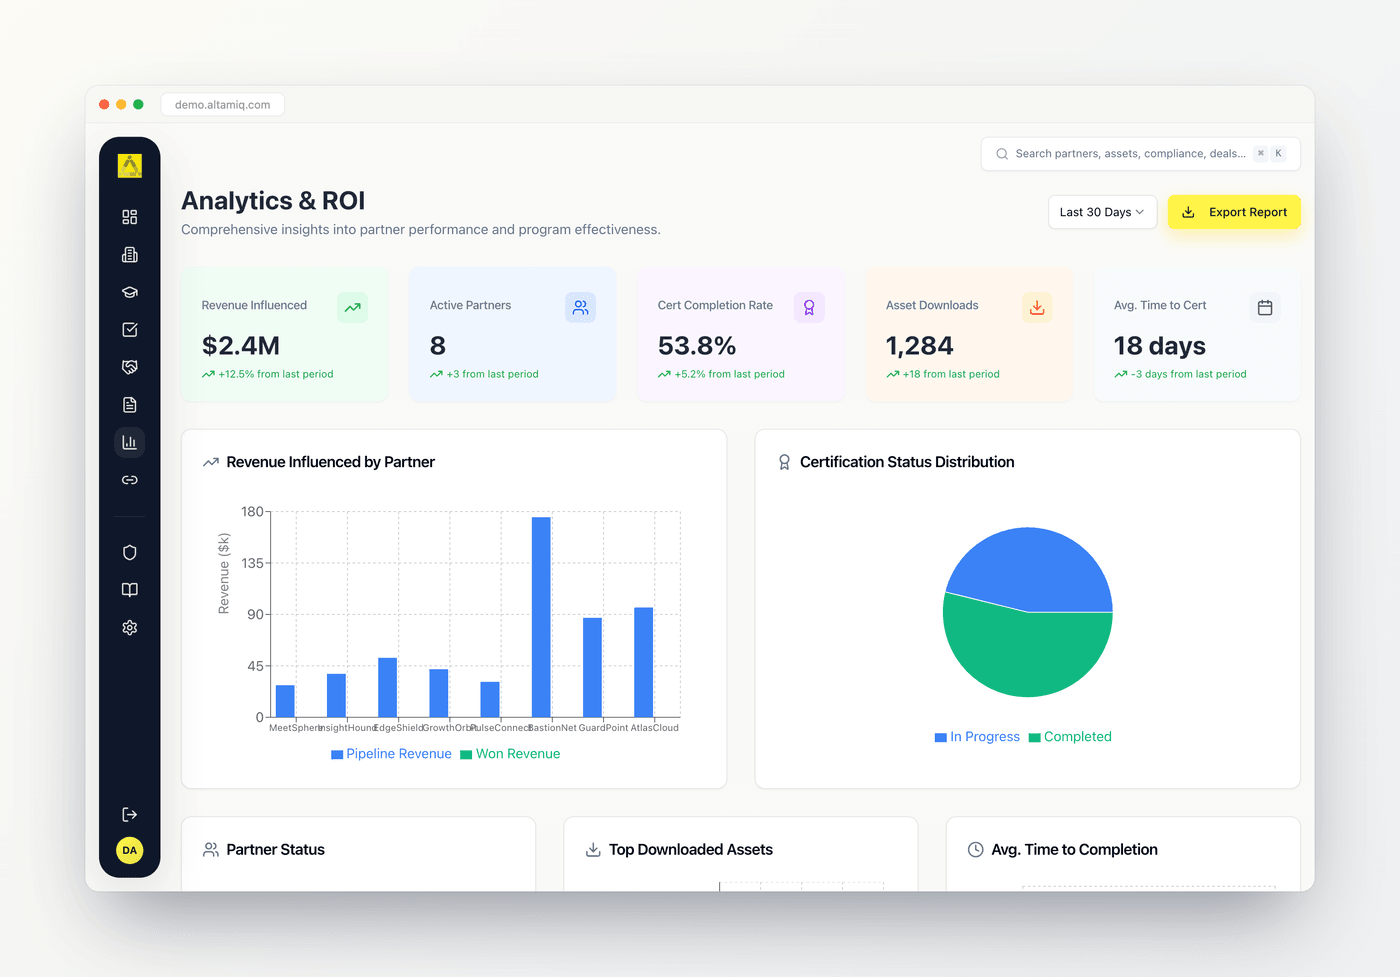Click the Partner Status card heading
The image size is (1400, 977).
tap(275, 850)
